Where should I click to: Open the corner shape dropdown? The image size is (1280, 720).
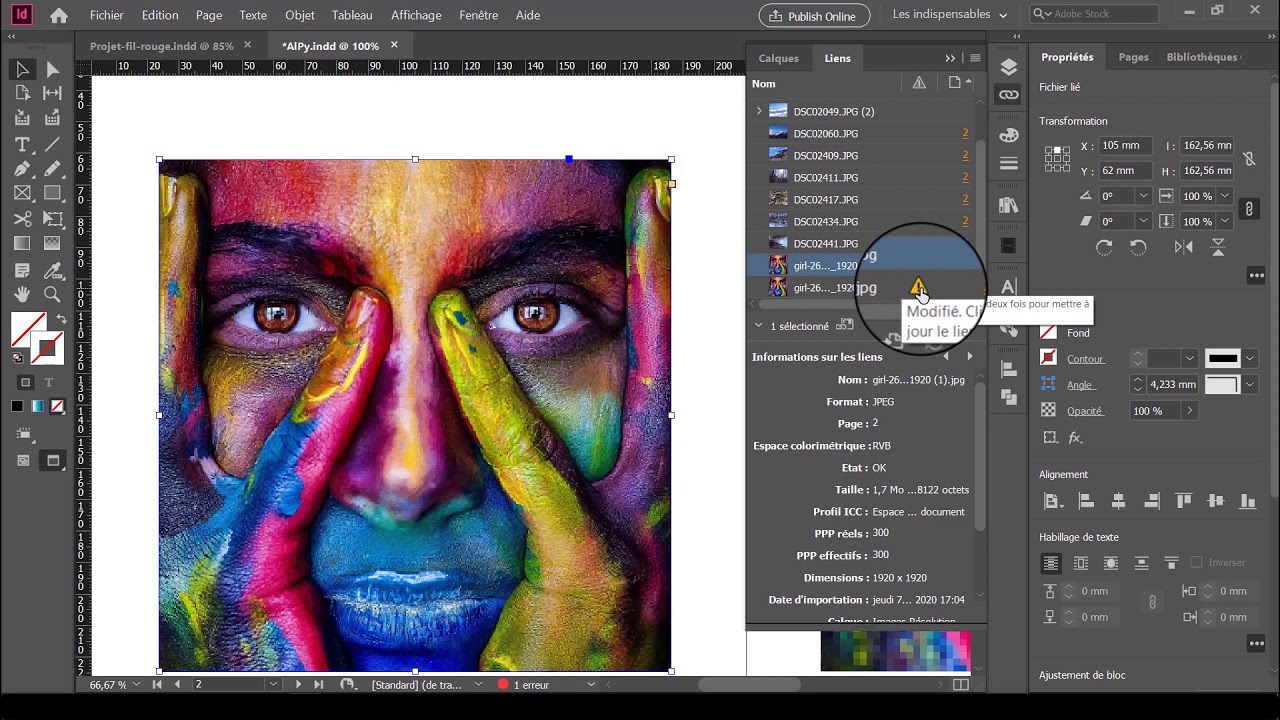[1250, 385]
